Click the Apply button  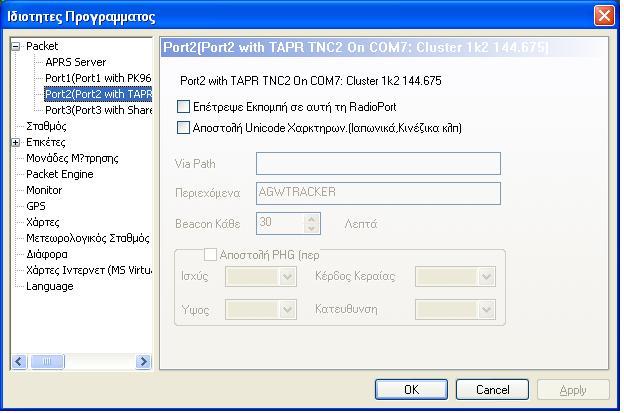(x=573, y=390)
